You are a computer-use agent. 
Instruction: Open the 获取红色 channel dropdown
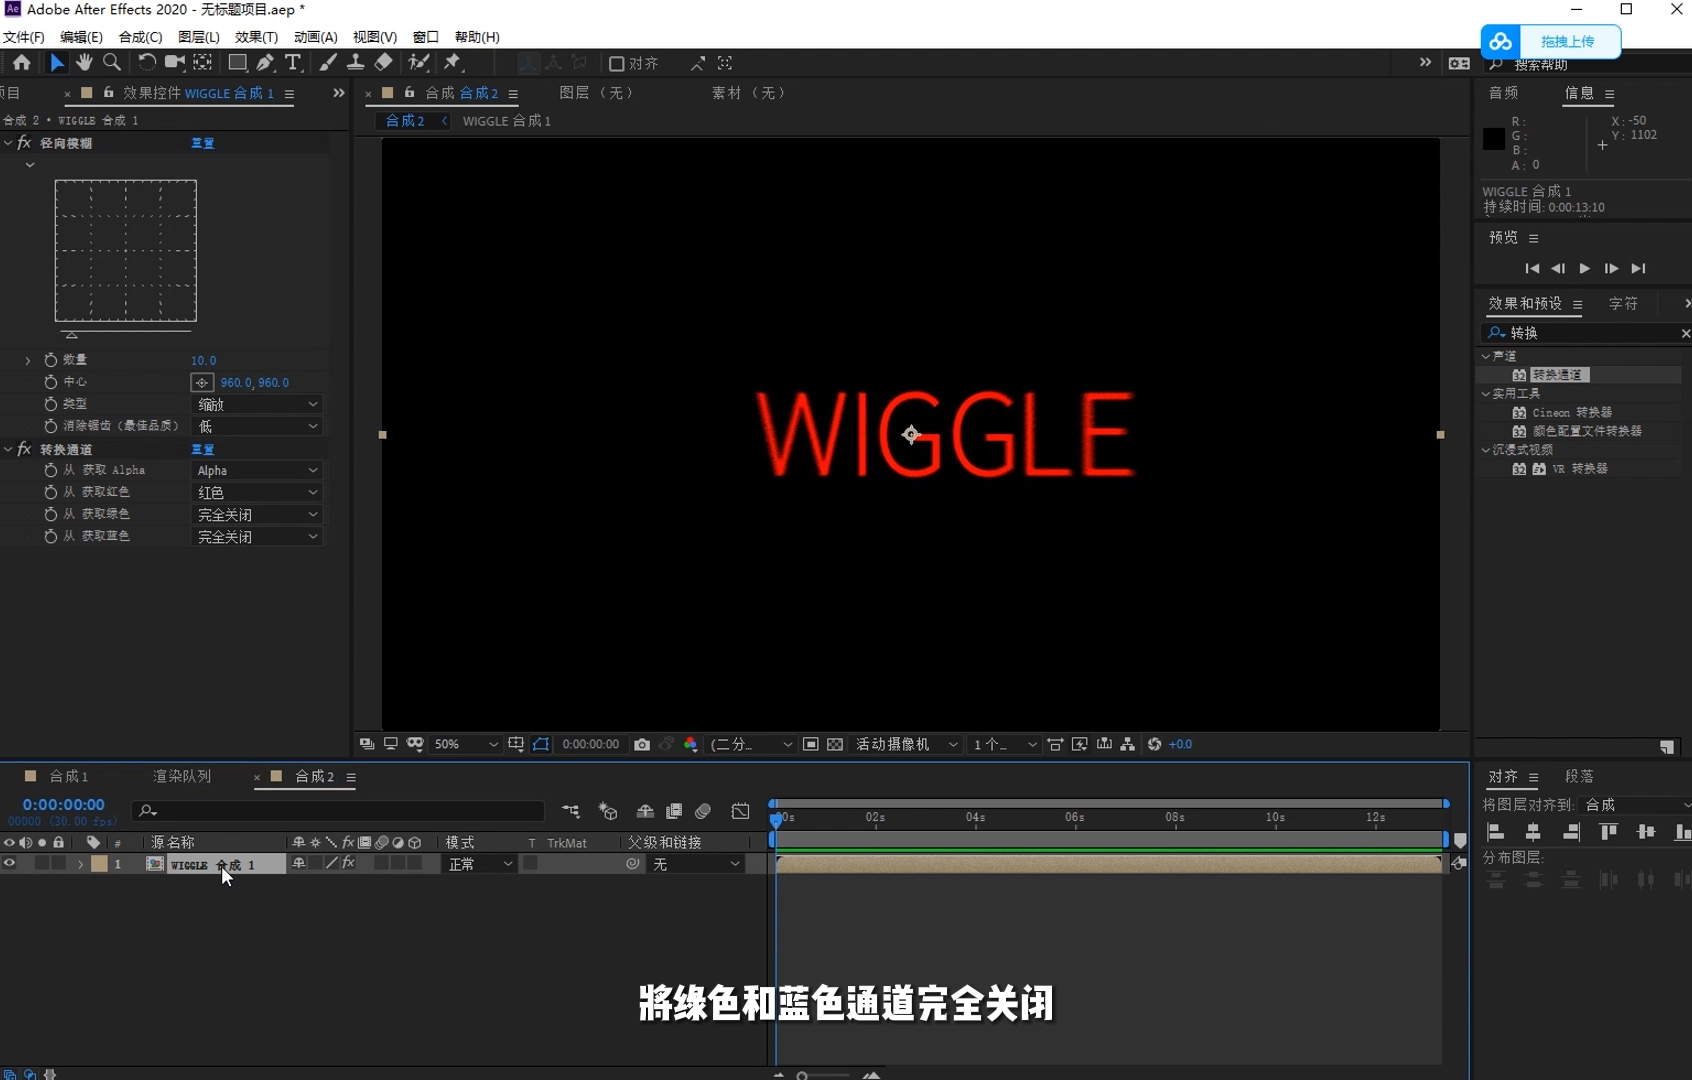(x=256, y=492)
